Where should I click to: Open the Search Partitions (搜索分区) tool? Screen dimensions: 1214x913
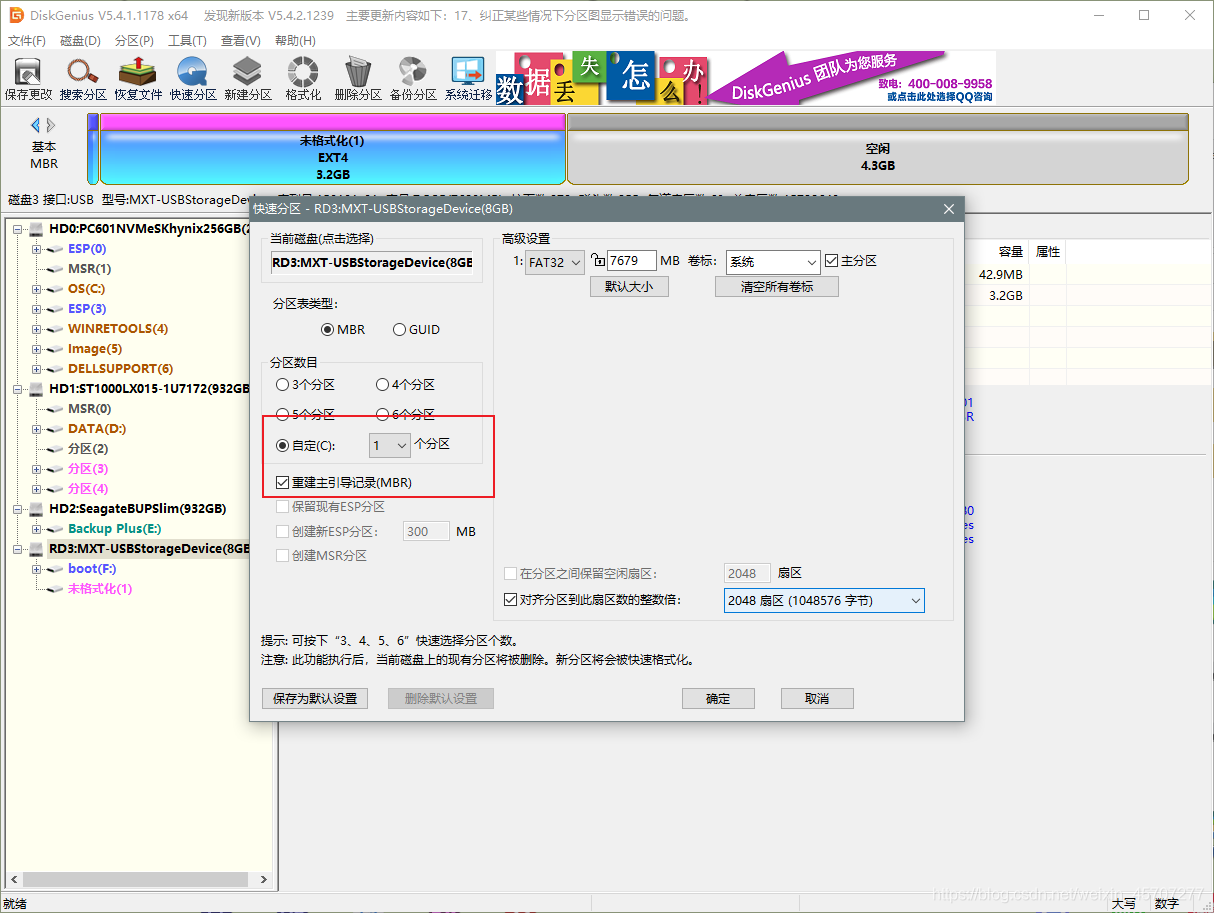(x=83, y=78)
